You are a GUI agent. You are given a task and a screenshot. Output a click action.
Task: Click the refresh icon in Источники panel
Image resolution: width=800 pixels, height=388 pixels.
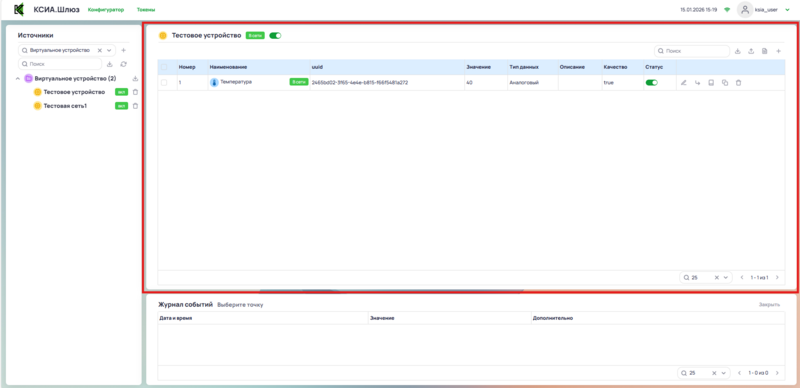(123, 64)
